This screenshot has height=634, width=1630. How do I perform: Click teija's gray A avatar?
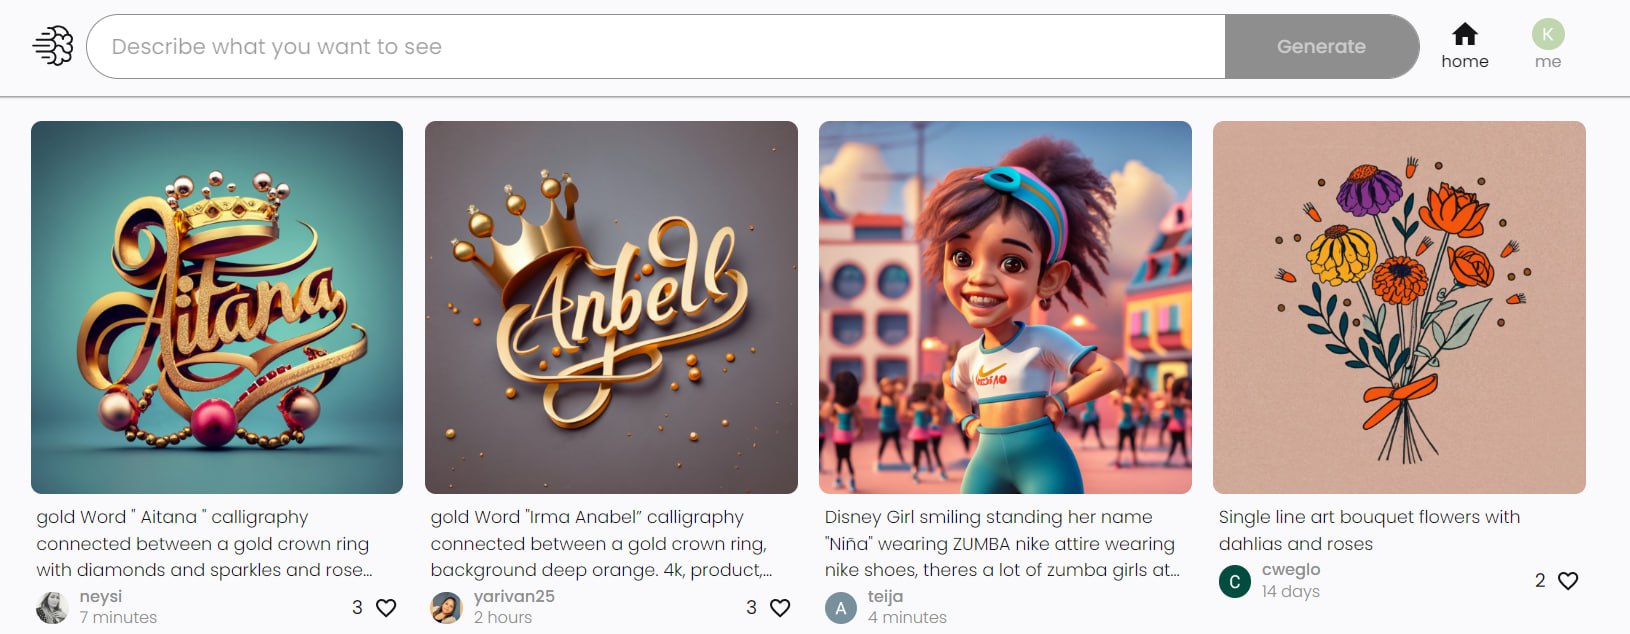(840, 607)
